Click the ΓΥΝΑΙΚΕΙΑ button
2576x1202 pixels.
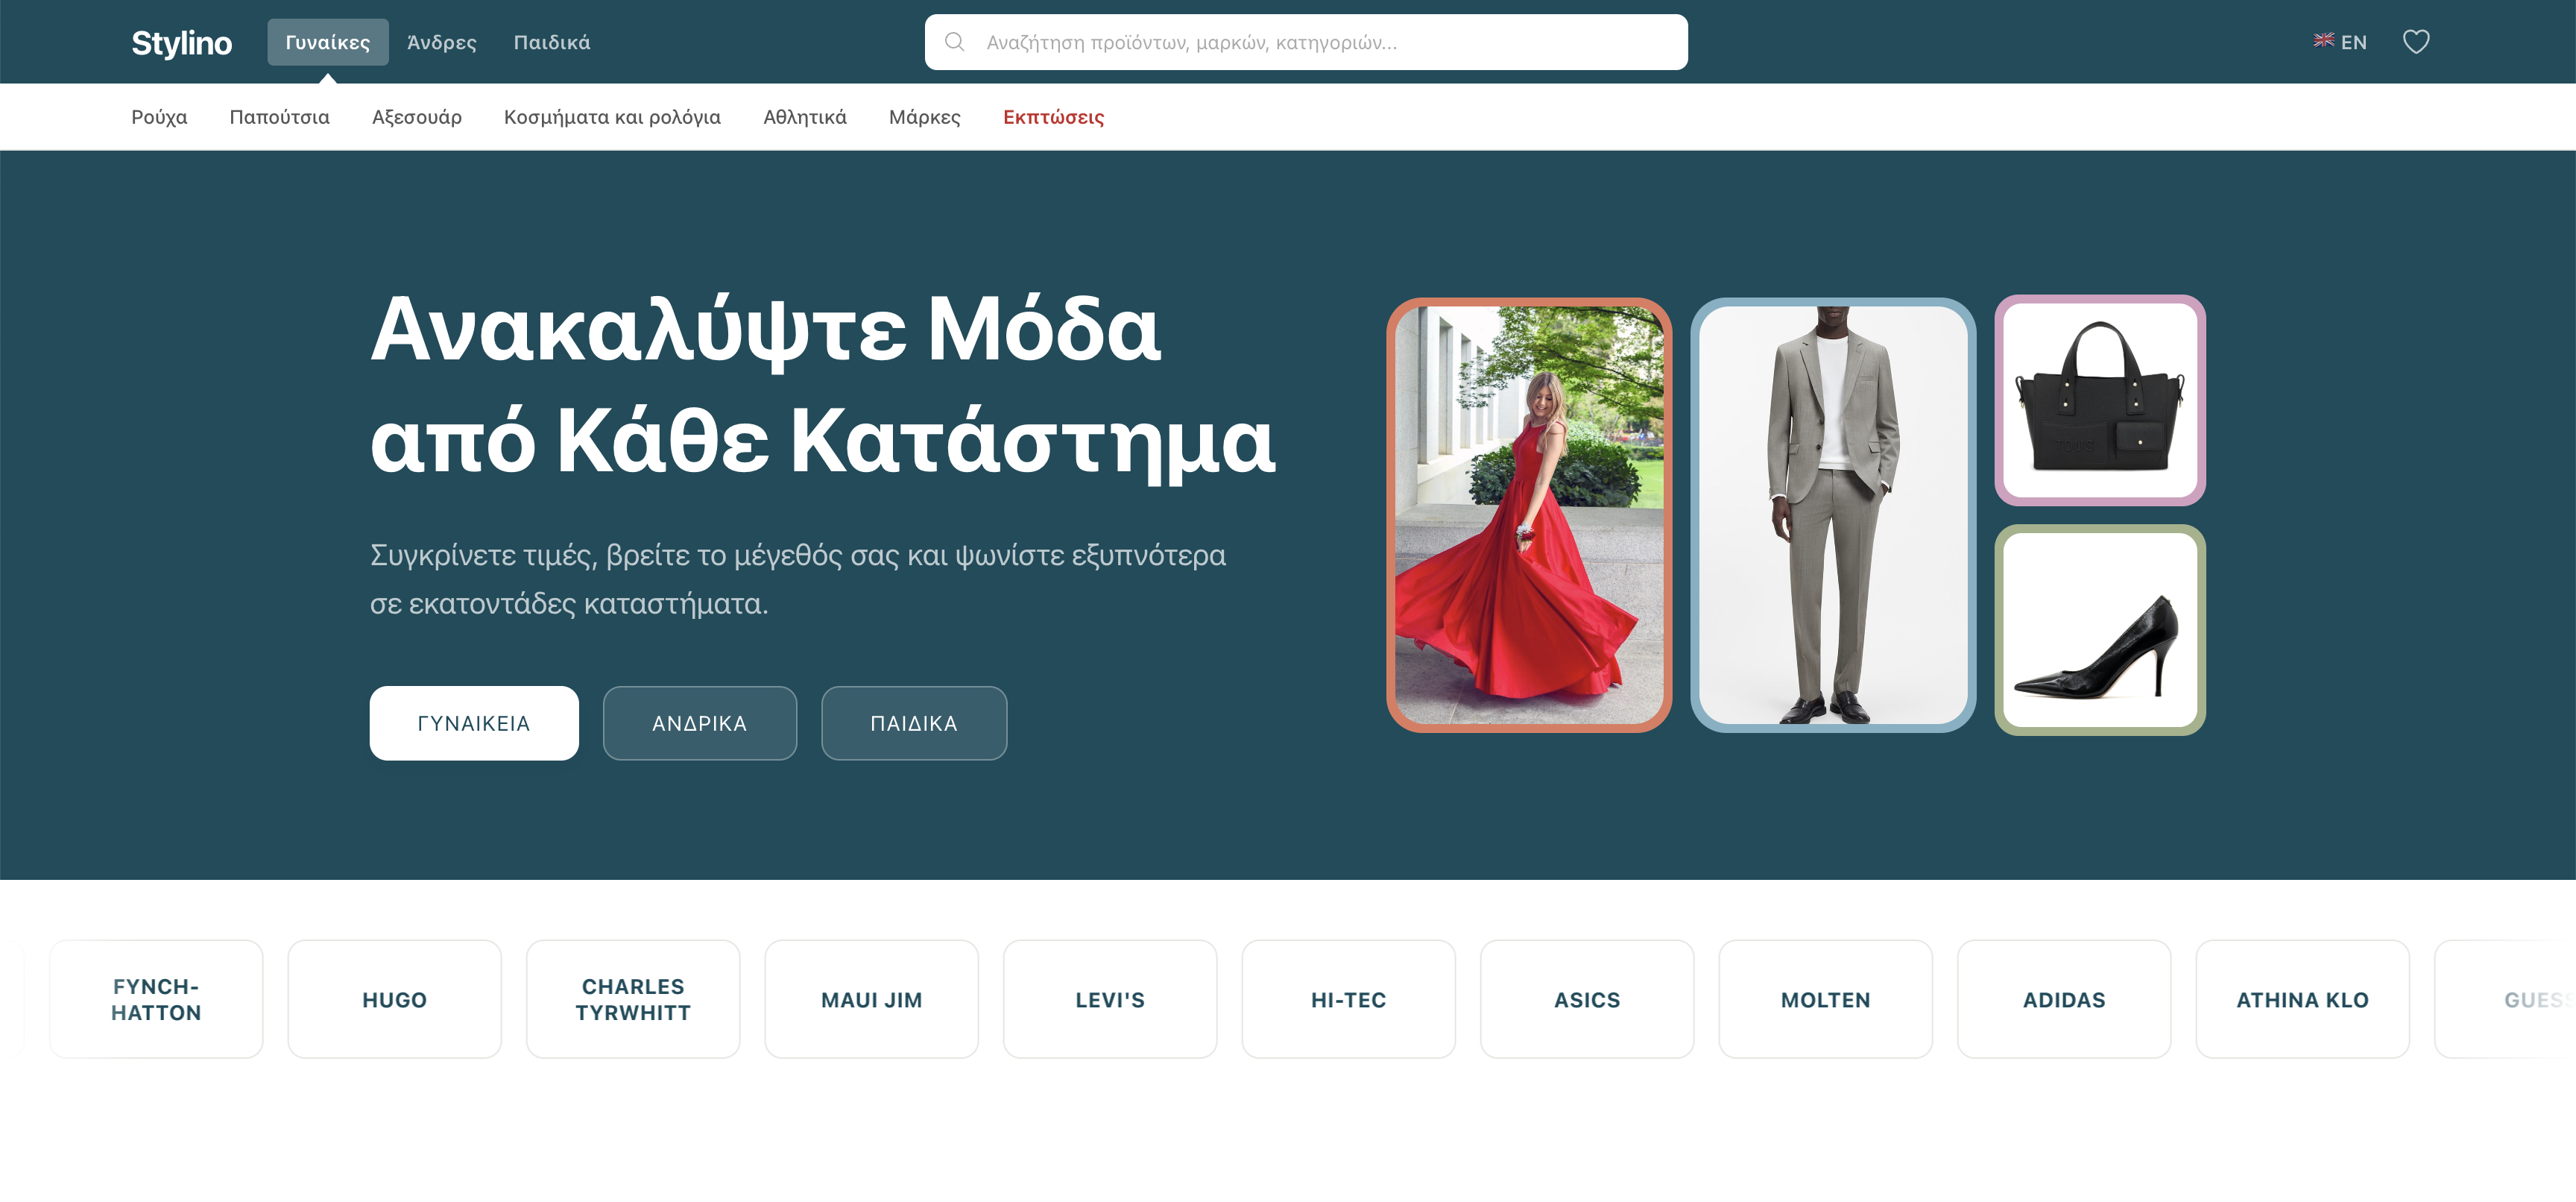(x=474, y=722)
